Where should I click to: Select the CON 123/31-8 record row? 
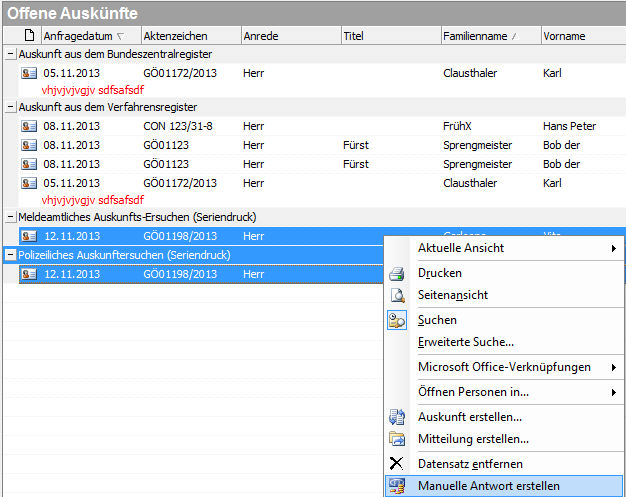coord(190,126)
